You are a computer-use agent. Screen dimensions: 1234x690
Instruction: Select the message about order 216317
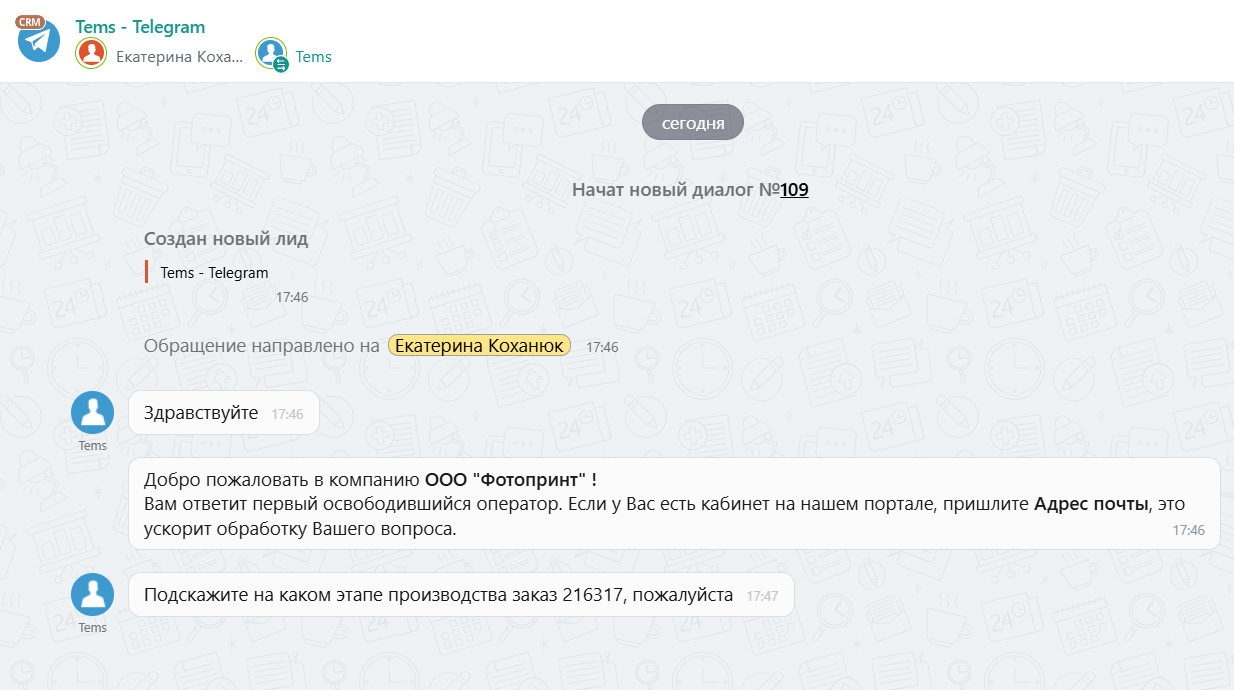[x=440, y=595]
